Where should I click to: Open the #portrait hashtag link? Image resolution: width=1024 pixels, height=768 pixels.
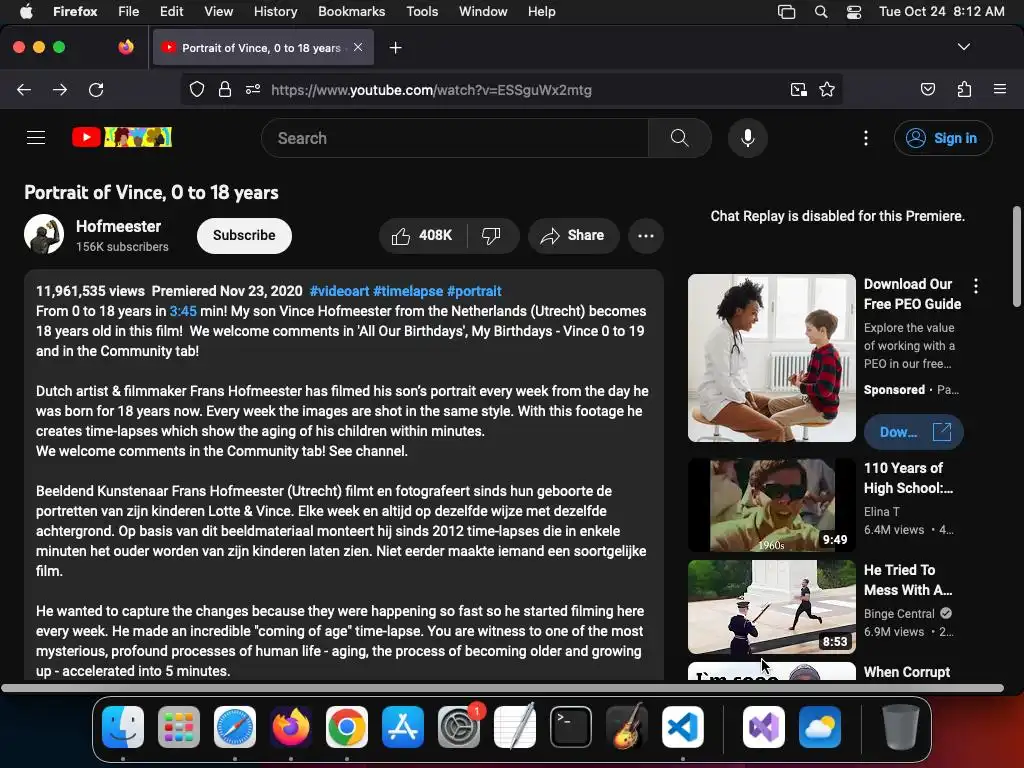[x=474, y=291]
